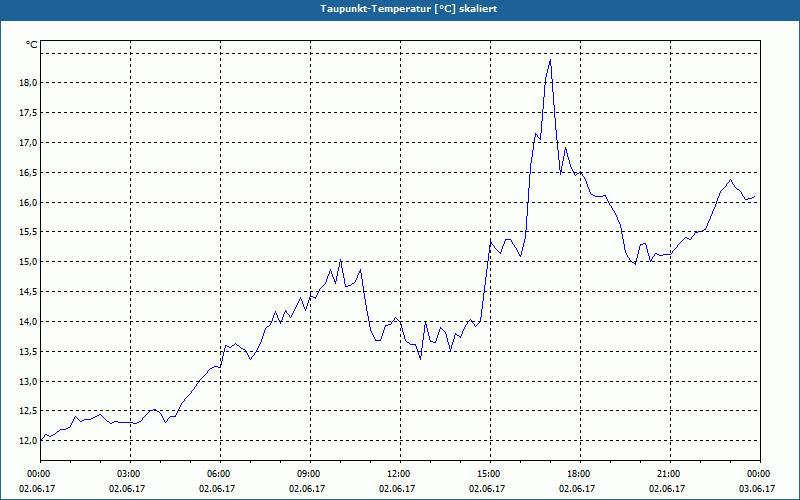Click the 02.06.17 date beneath 18:00

pos(577,489)
